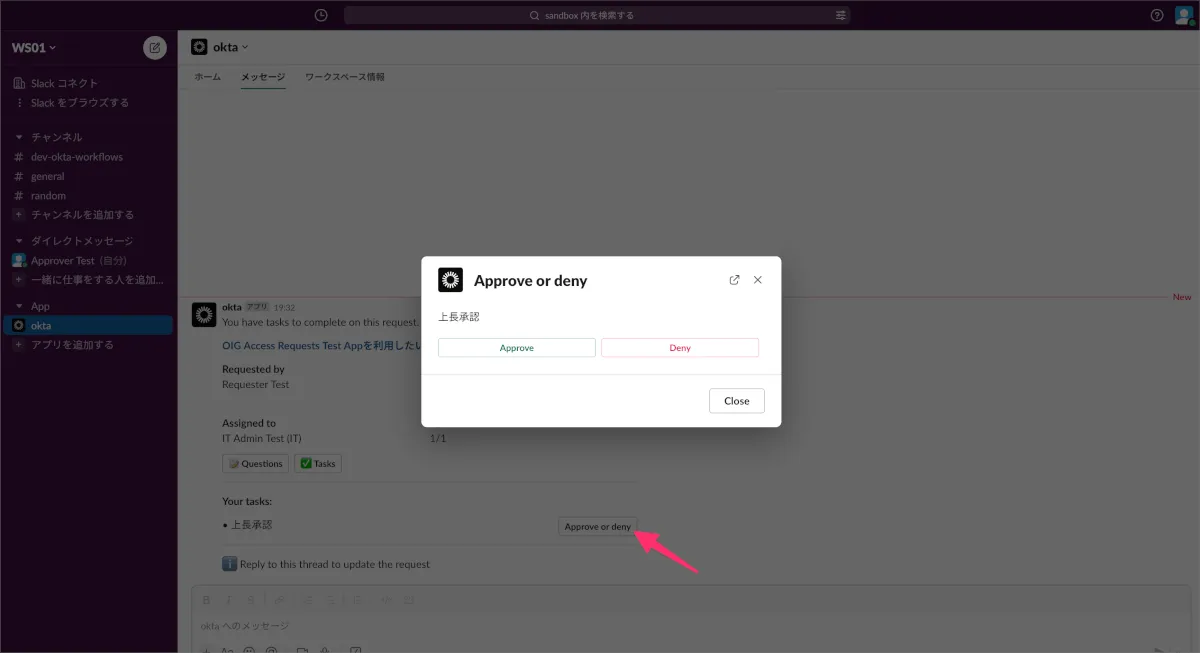The width and height of the screenshot is (1200, 653).
Task: Open the okta app name dropdown
Action: (x=230, y=47)
